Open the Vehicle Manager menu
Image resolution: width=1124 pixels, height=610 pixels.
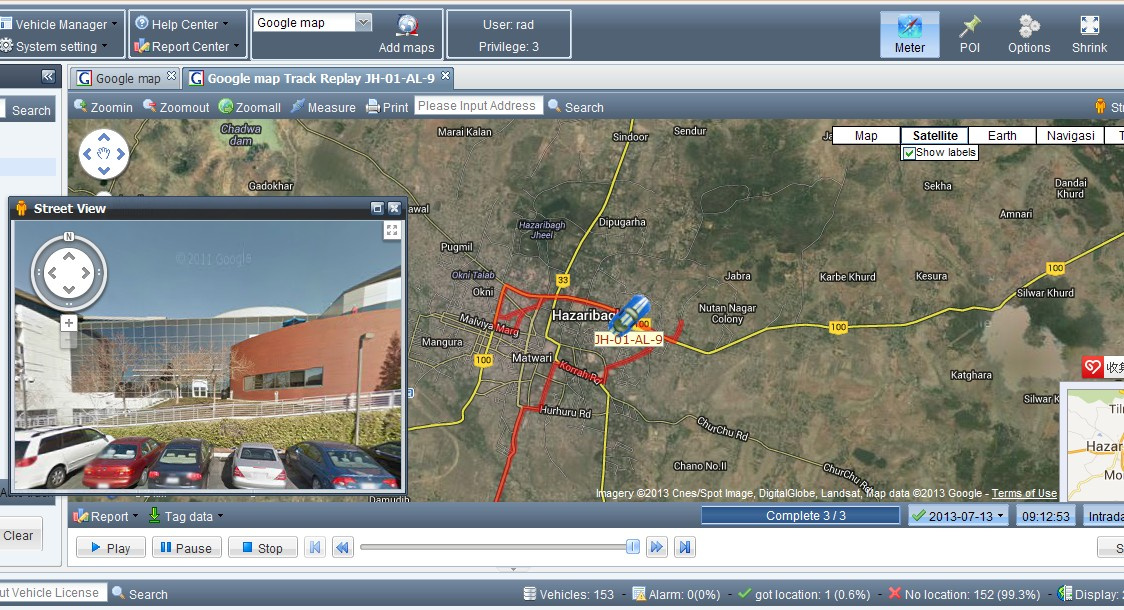[x=59, y=24]
